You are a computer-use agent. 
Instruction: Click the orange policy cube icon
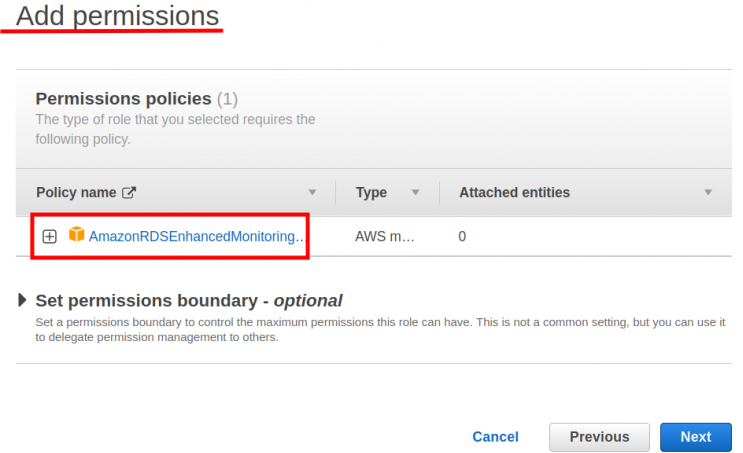76,236
